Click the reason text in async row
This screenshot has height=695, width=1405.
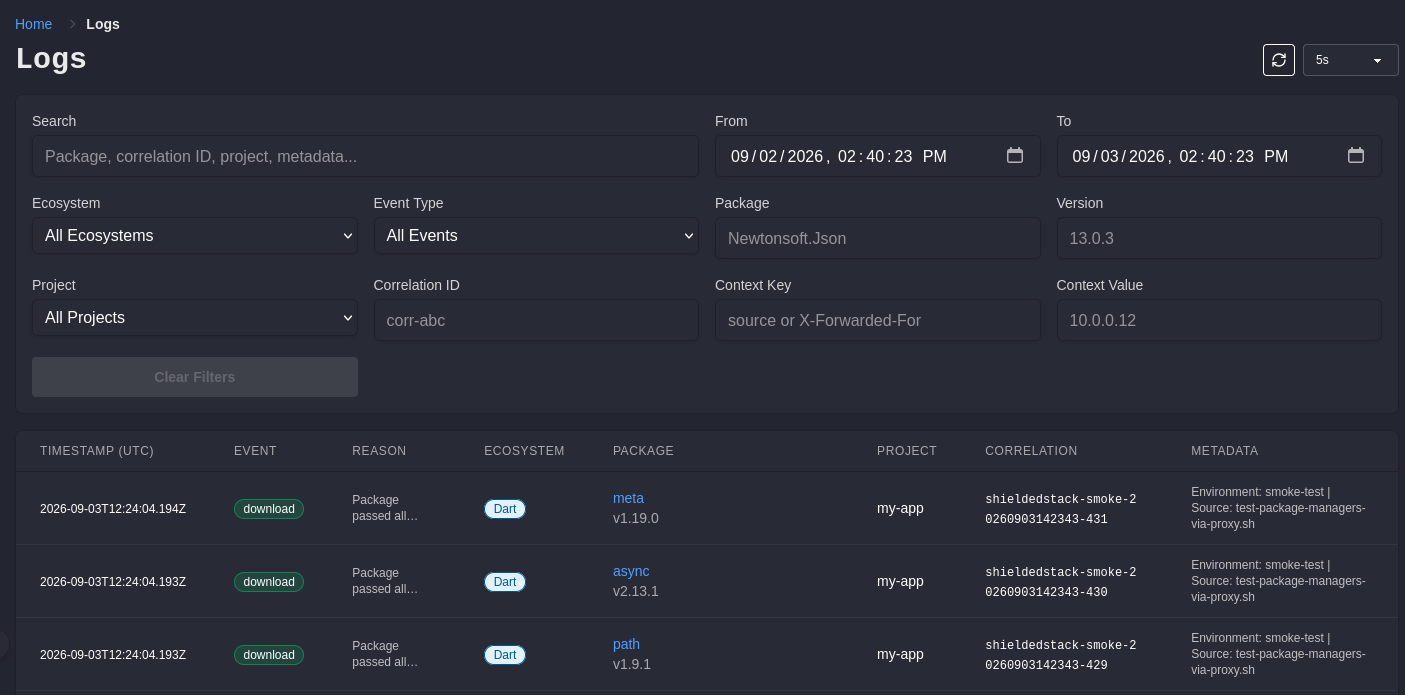tap(385, 581)
